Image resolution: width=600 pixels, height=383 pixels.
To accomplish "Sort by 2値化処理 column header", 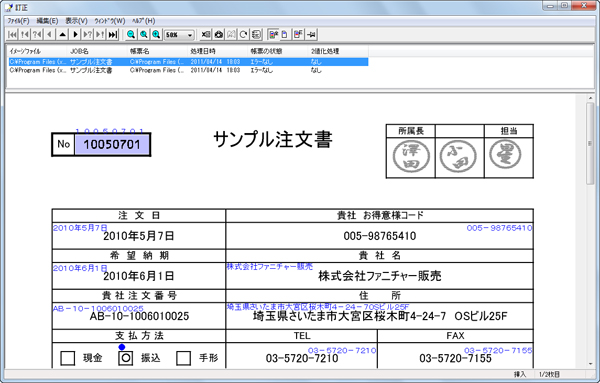I will click(338, 51).
